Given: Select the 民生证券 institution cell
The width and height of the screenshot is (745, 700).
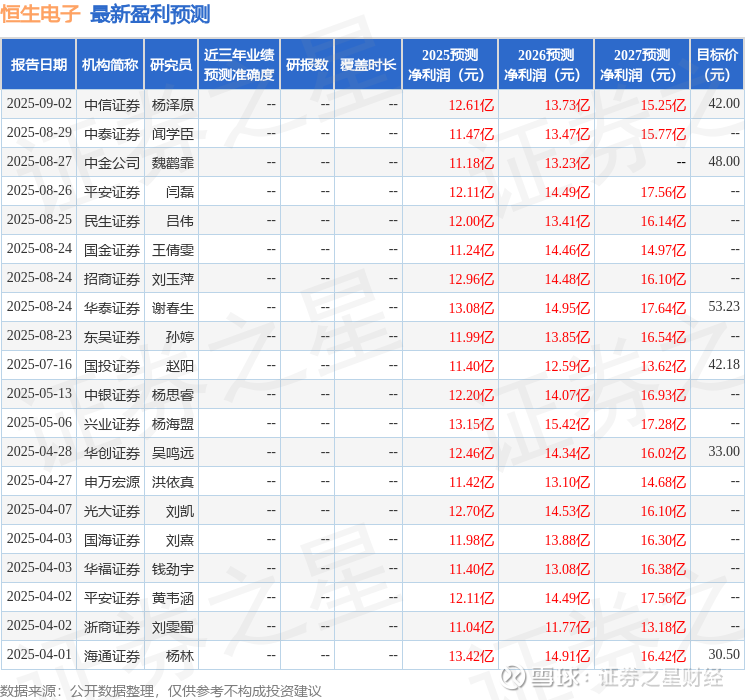Looking at the screenshot, I should 112,221.
